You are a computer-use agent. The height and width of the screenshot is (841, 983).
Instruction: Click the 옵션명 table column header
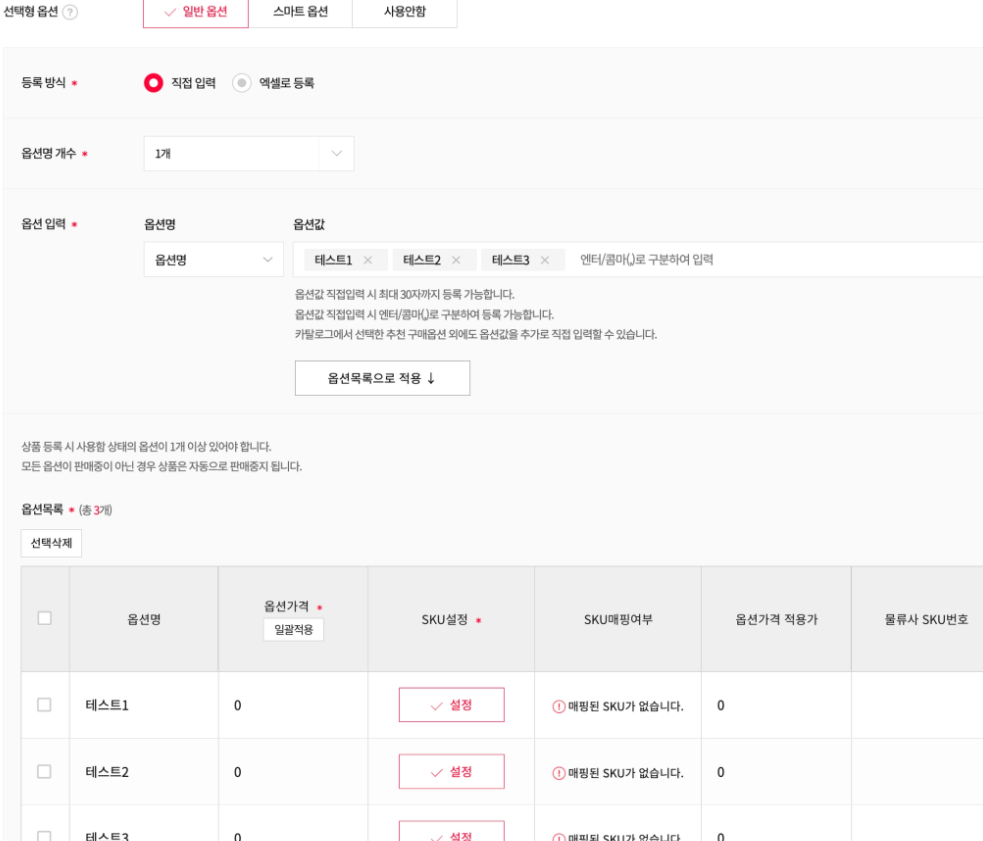(x=144, y=620)
